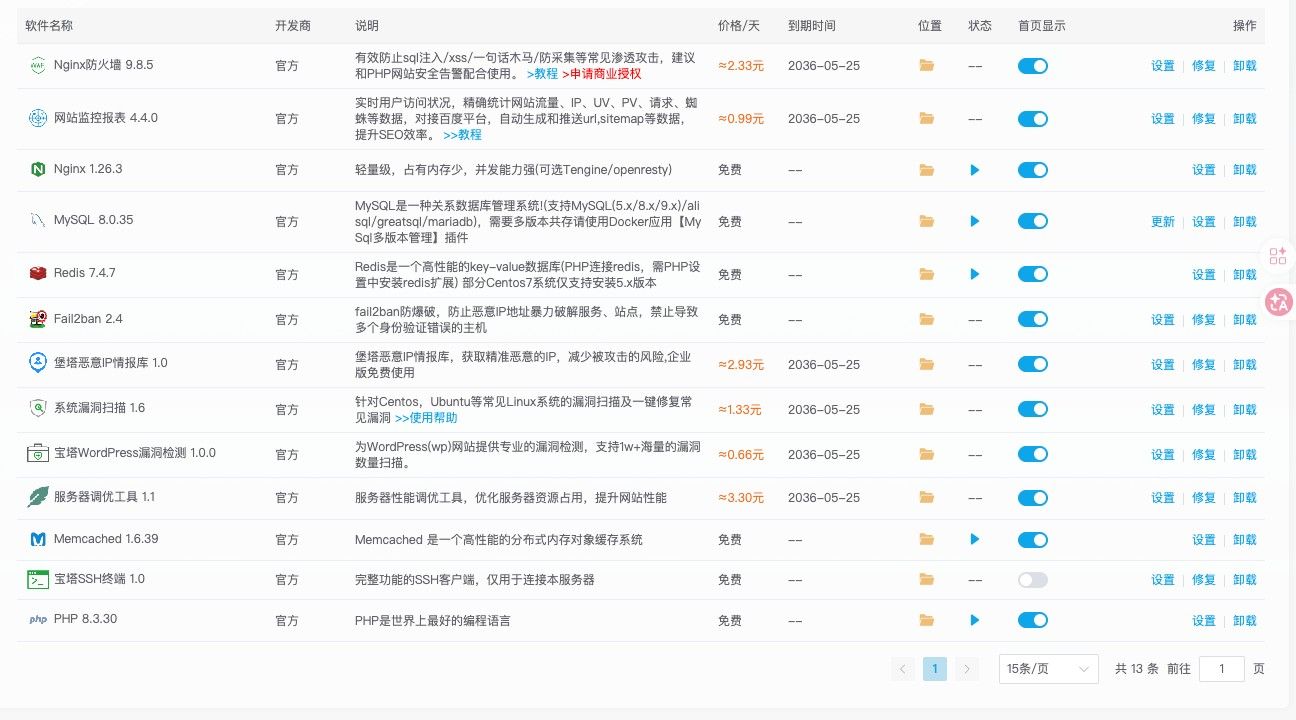Click the Redis red cube logo
The width and height of the screenshot is (1296, 720).
37,273
